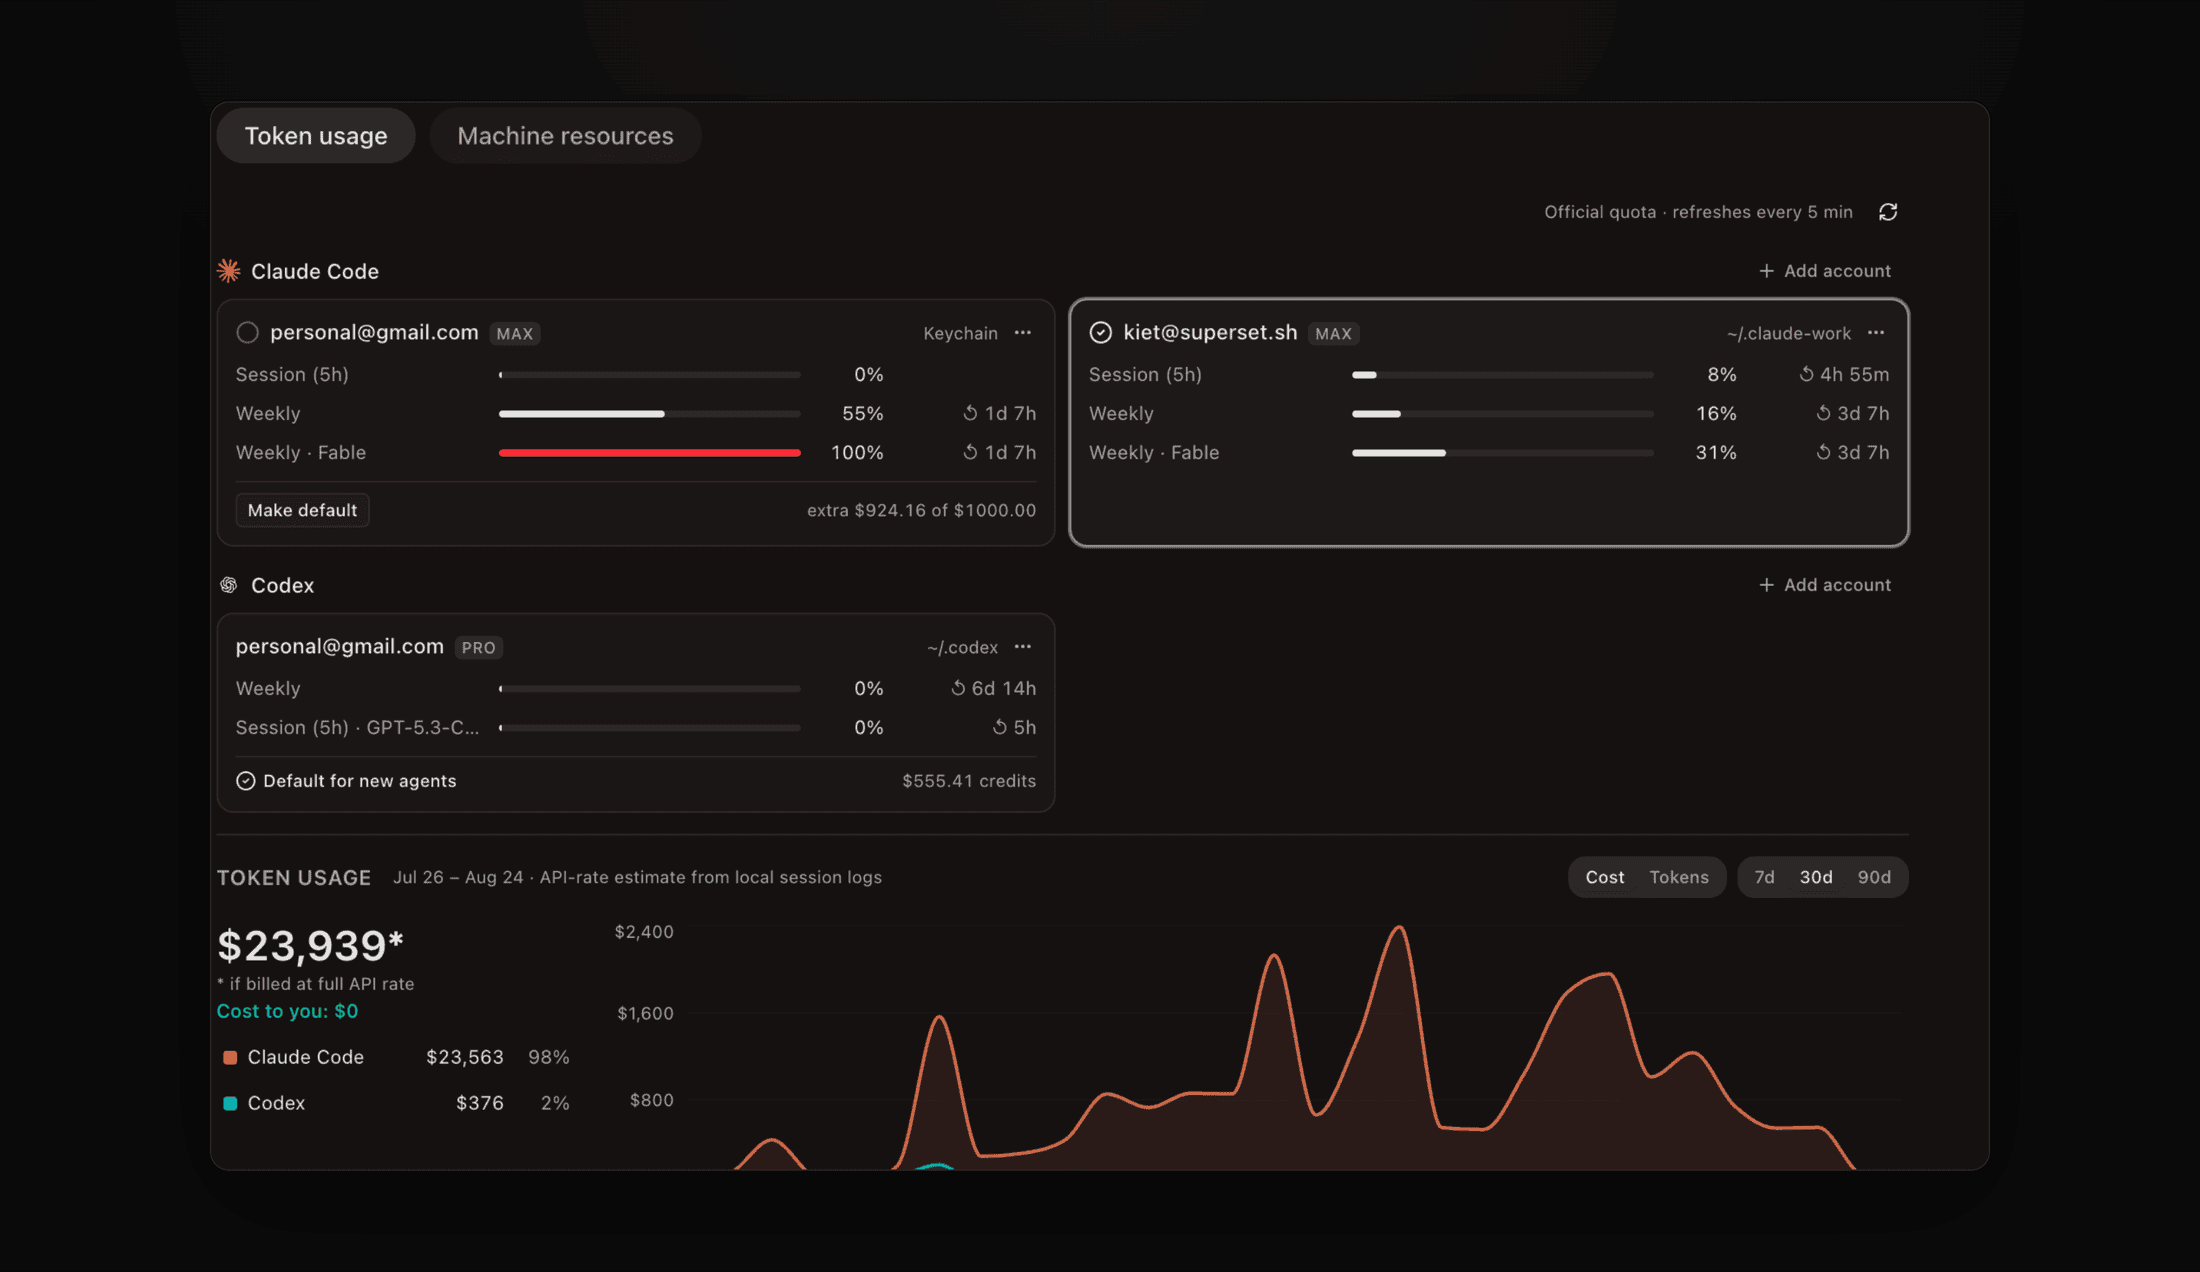The image size is (2200, 1272).
Task: Click the reset icon beside Codex session 5h
Action: (x=999, y=727)
